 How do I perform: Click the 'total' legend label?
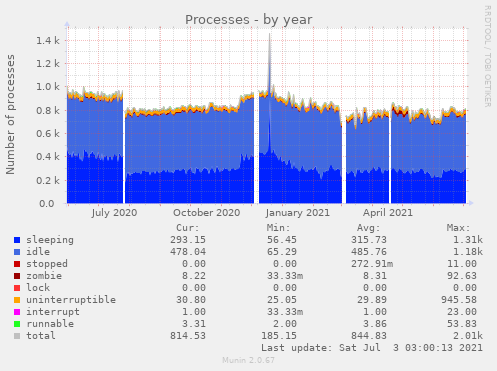pyautogui.click(x=41, y=336)
